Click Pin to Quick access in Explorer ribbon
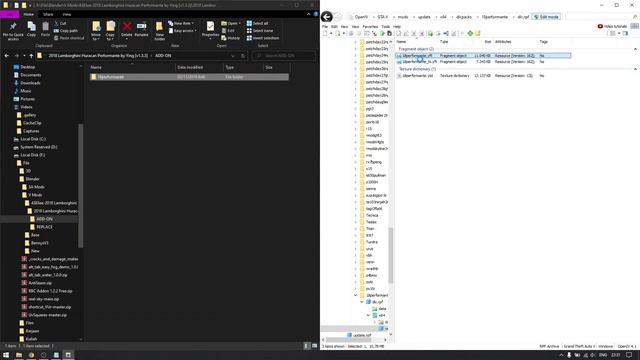 pyautogui.click(x=13, y=31)
